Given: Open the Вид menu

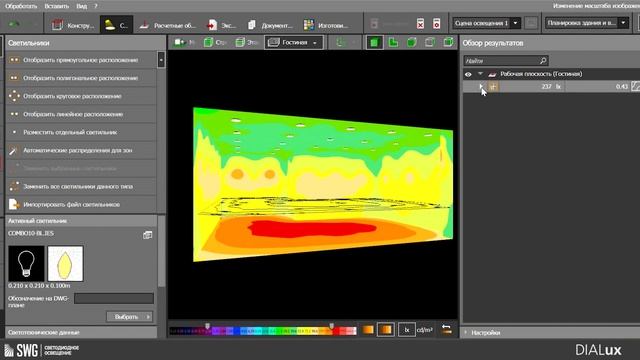Looking at the screenshot, I should [81, 6].
